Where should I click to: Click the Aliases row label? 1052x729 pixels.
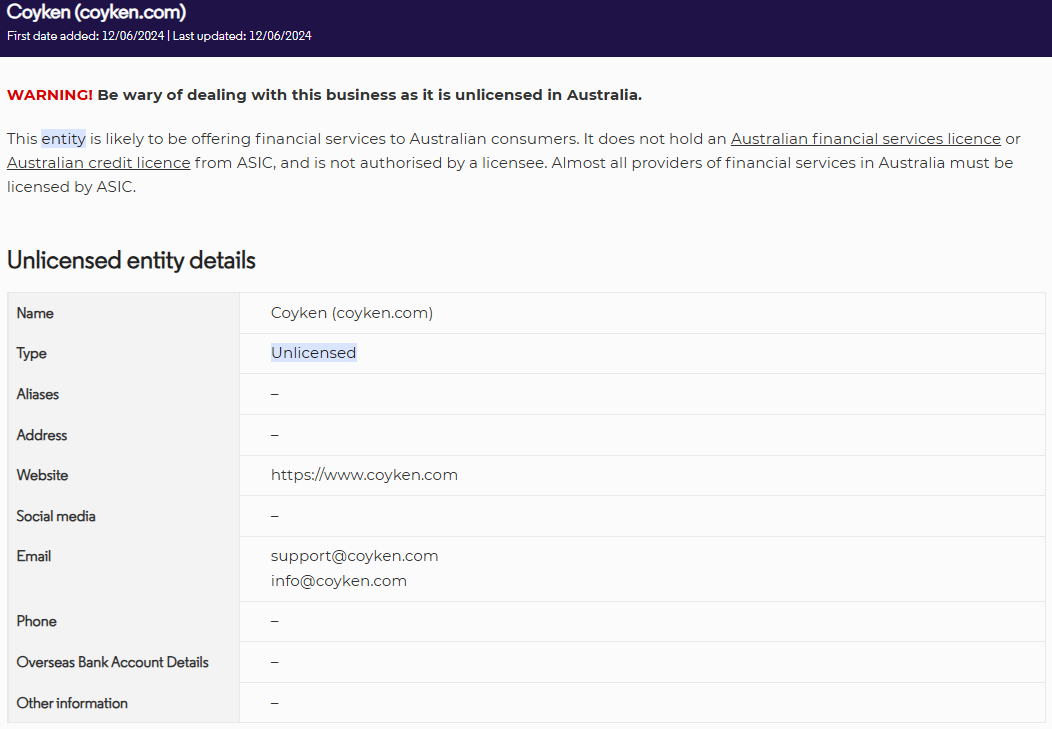[38, 394]
